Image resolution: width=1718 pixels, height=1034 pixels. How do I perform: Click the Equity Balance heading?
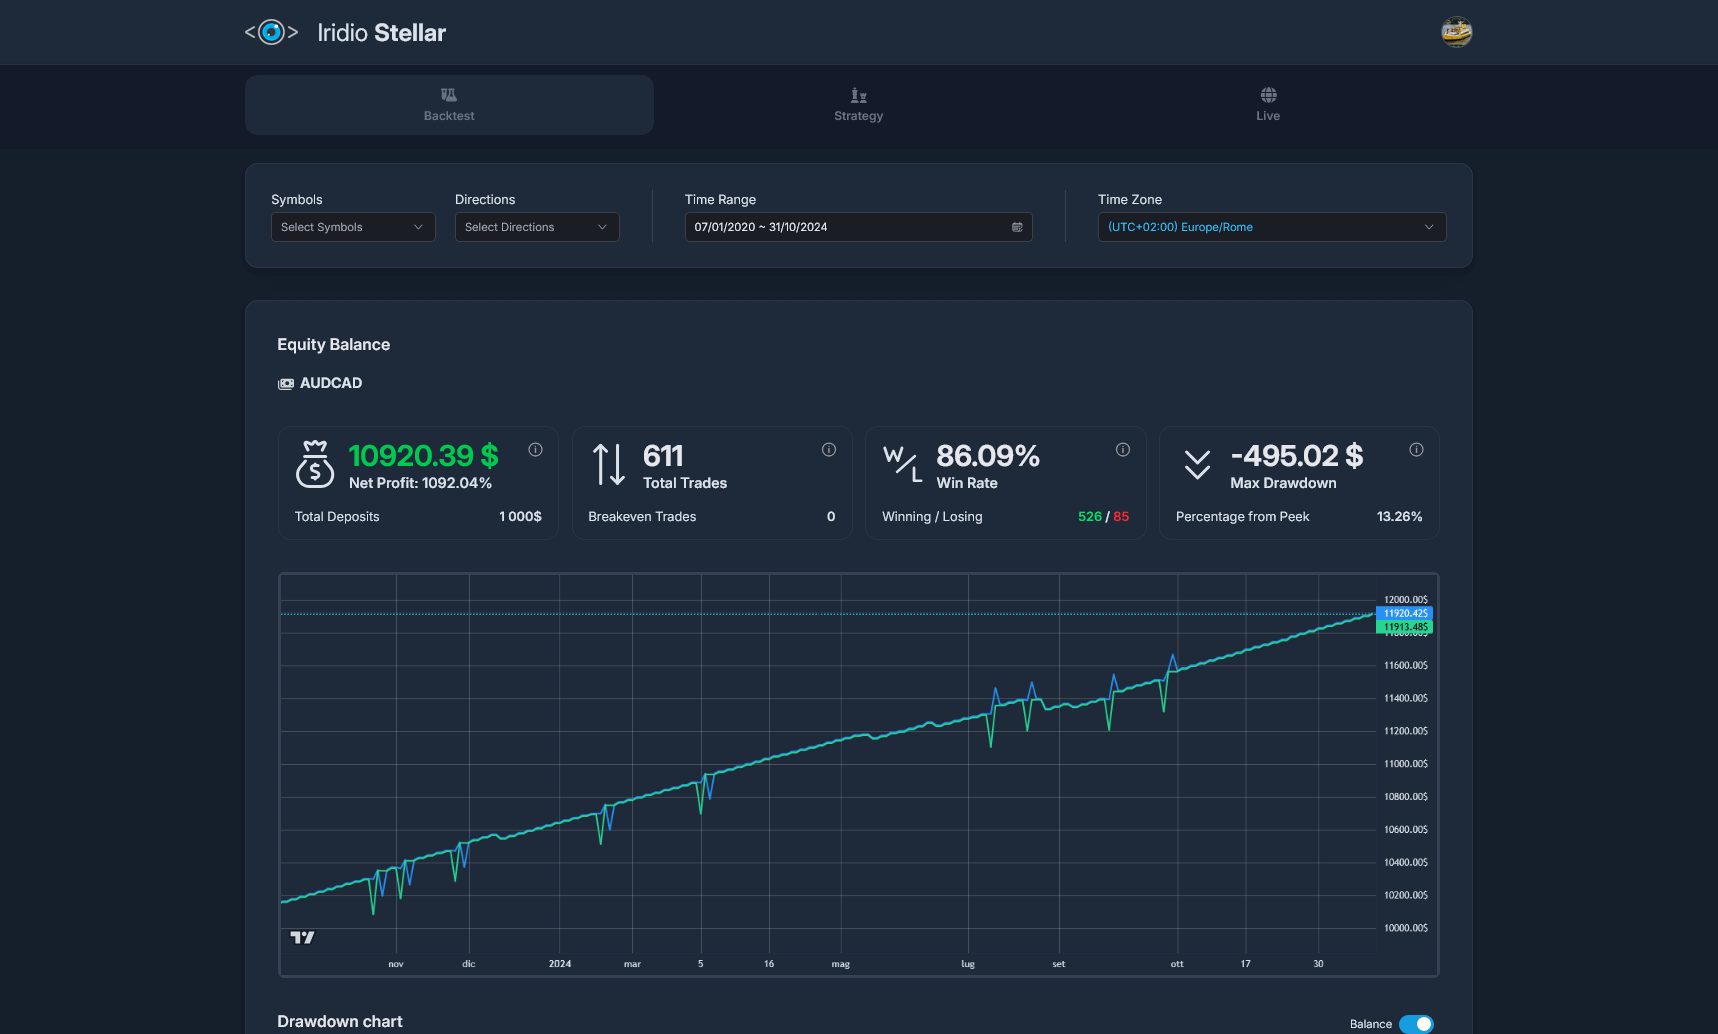pyautogui.click(x=333, y=344)
